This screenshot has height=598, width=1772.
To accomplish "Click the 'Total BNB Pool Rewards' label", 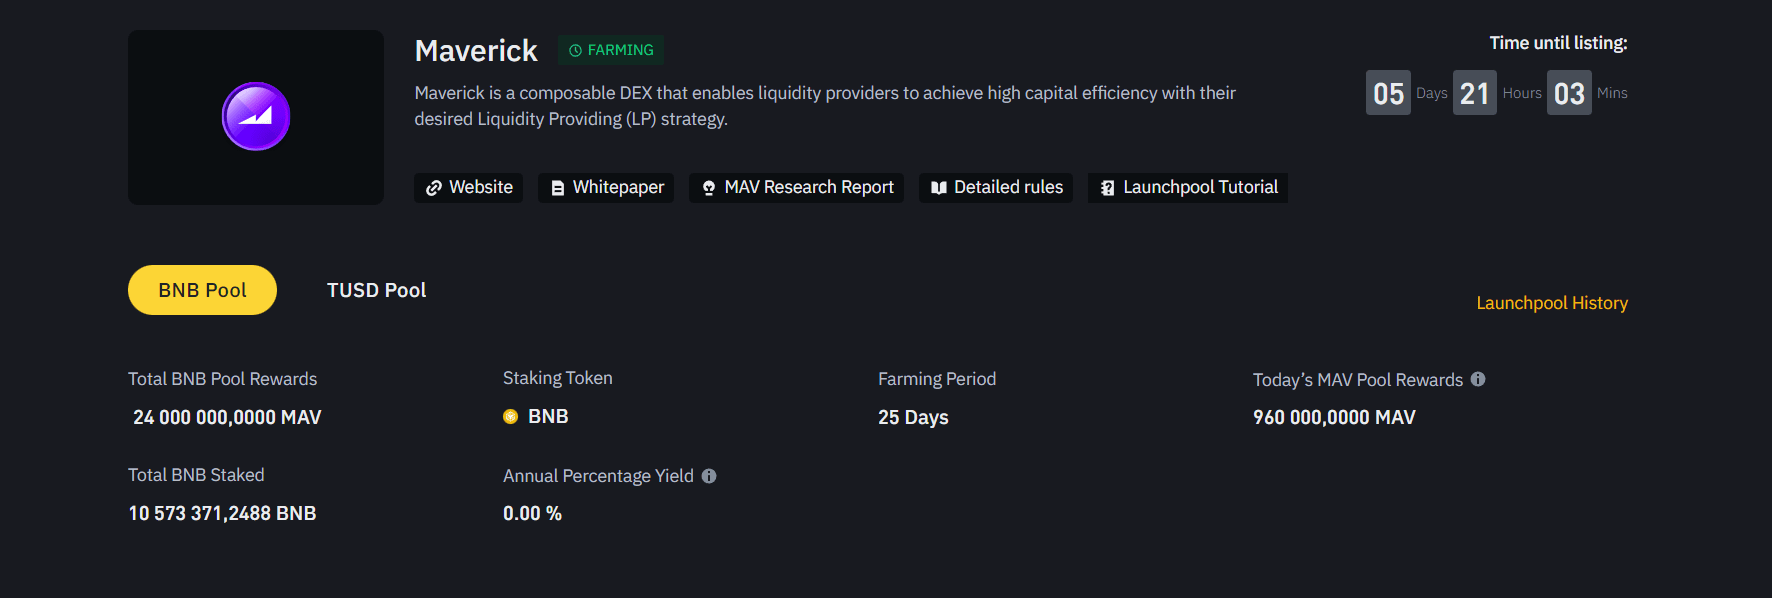I will point(222,379).
